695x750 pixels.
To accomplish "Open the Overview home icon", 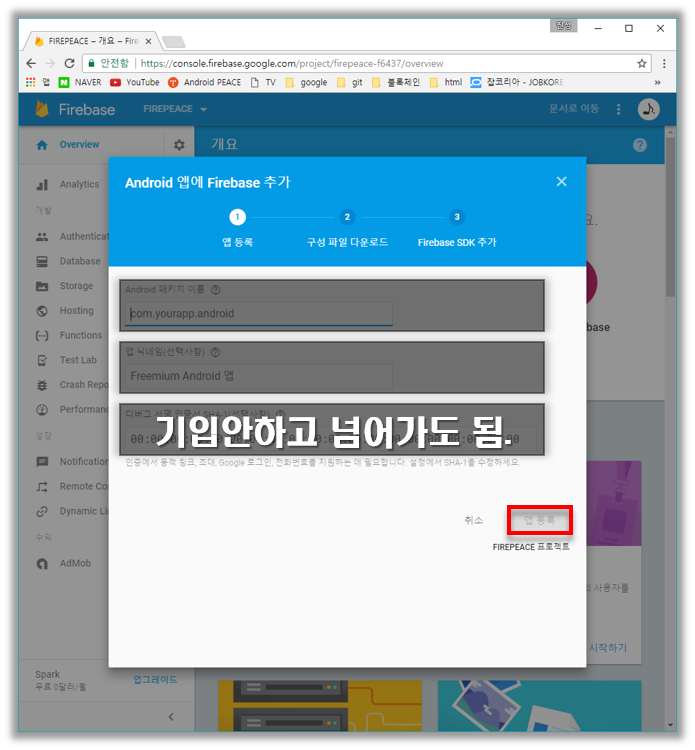I will [42, 145].
